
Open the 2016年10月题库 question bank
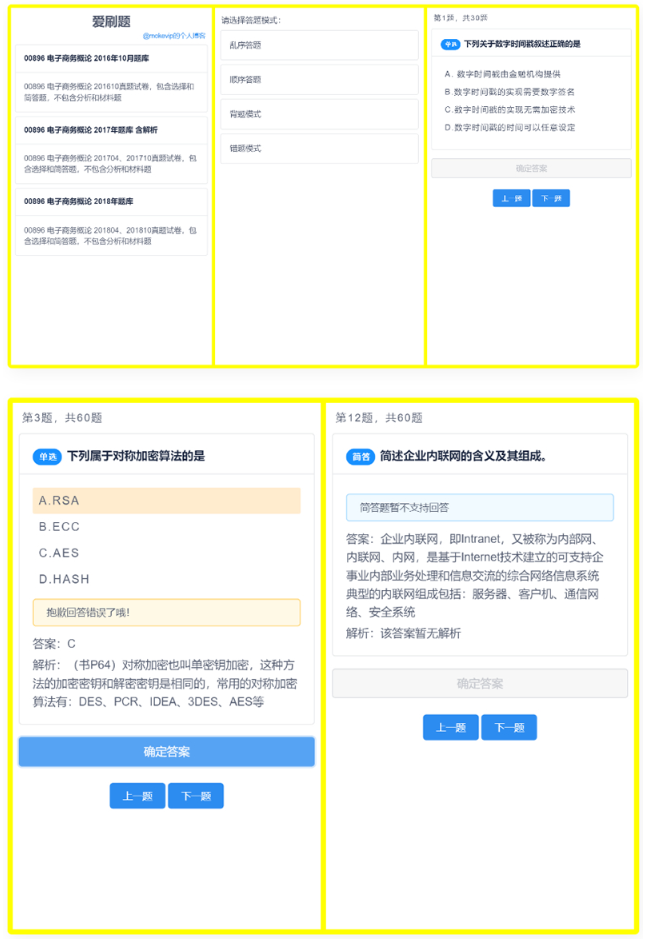click(x=111, y=58)
